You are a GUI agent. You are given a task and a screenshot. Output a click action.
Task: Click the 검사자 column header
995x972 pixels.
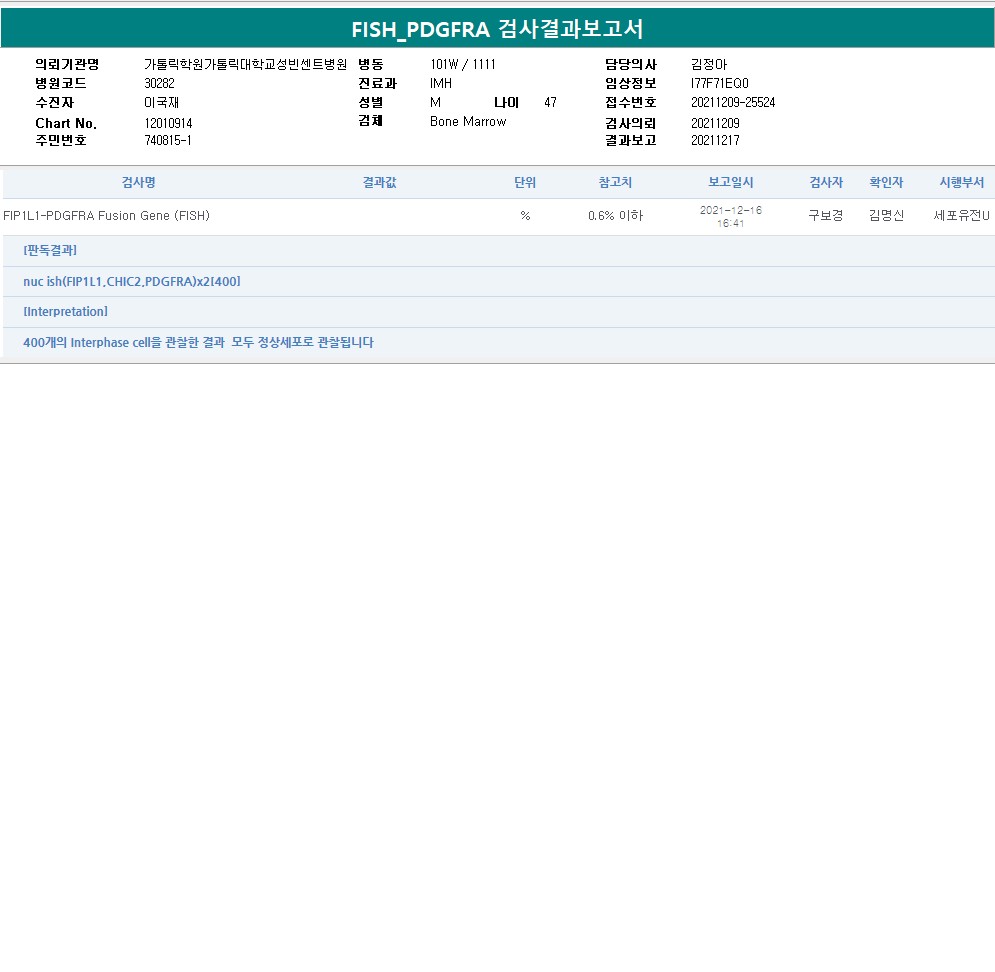(x=826, y=182)
